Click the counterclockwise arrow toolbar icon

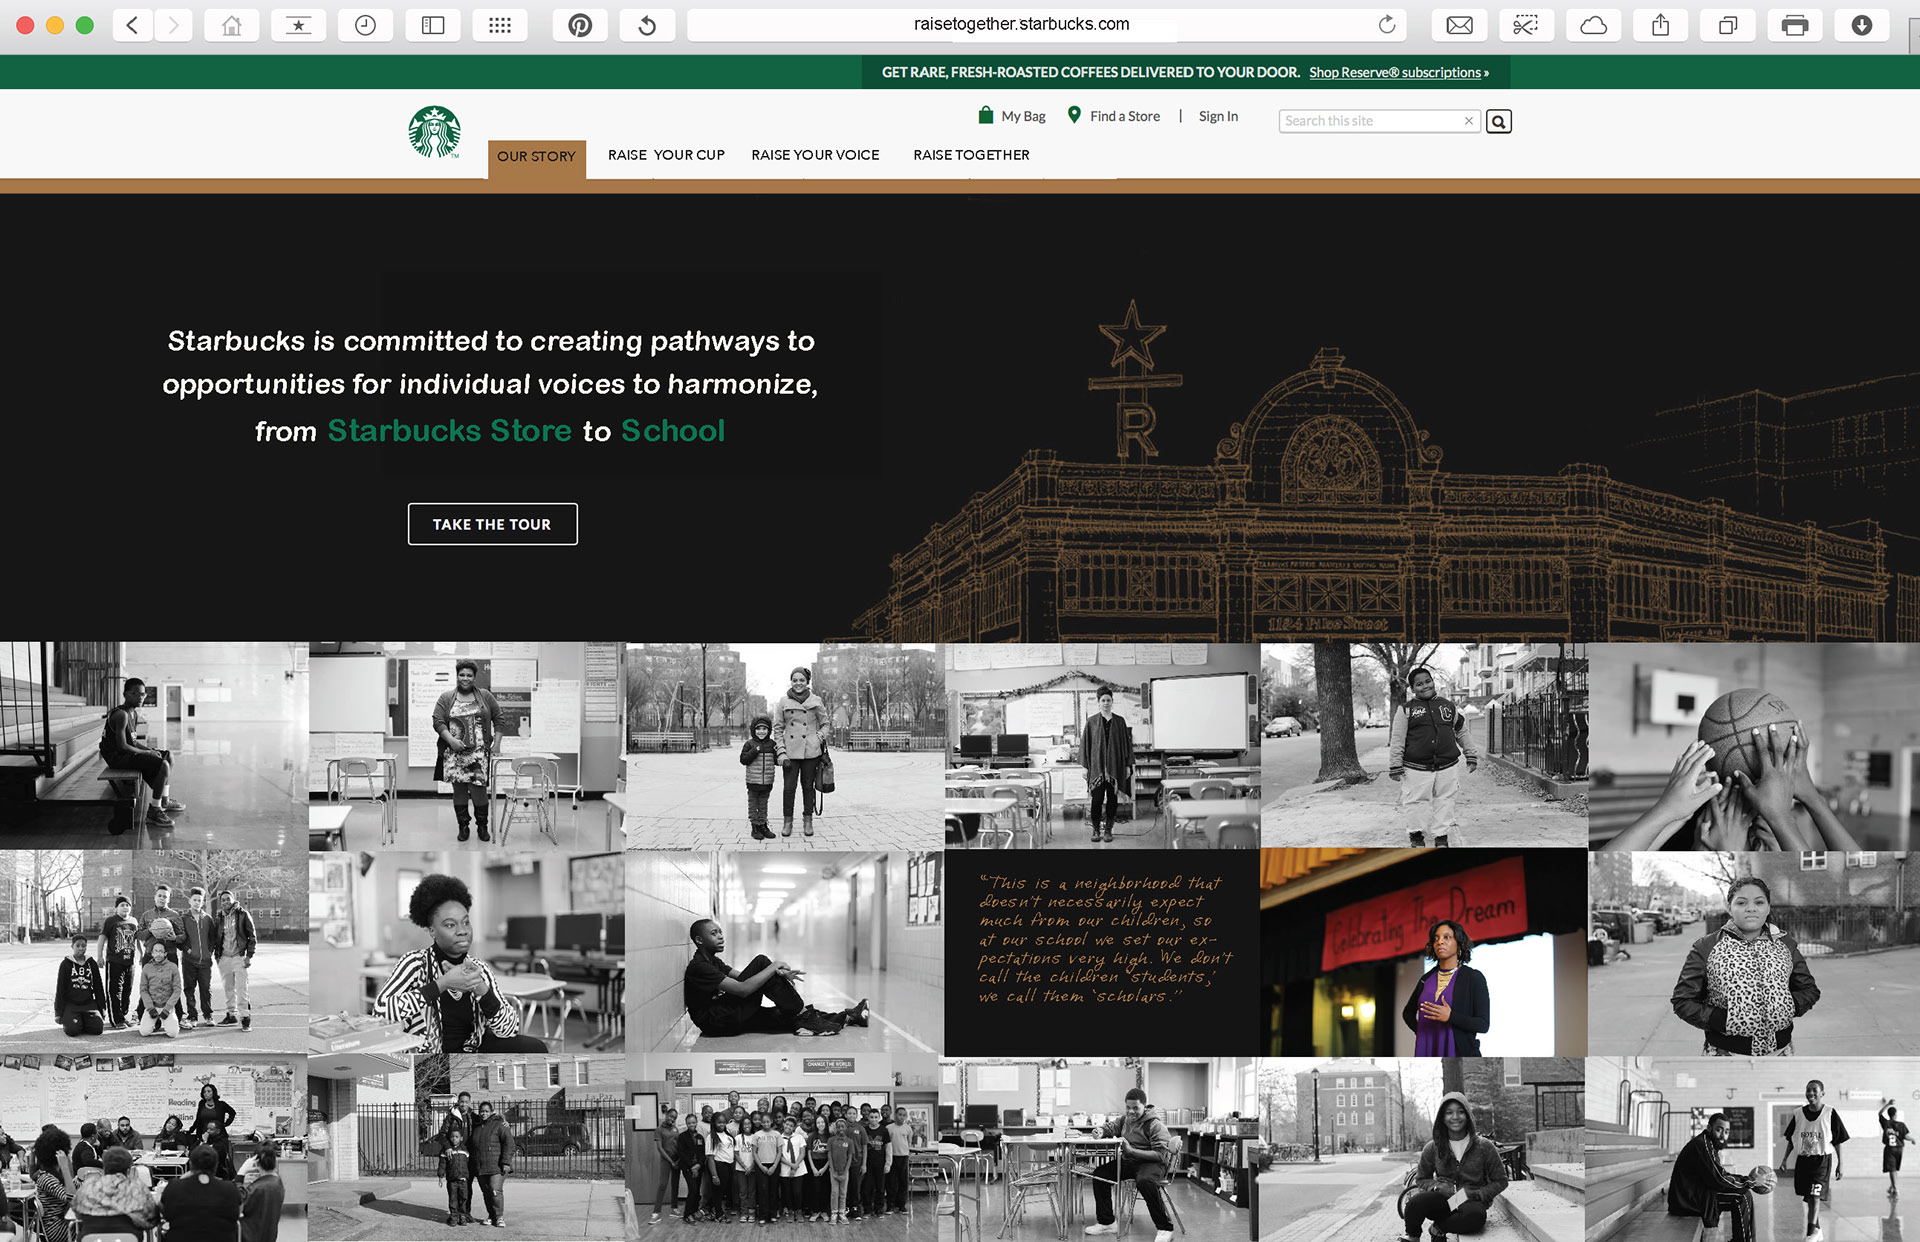click(647, 25)
